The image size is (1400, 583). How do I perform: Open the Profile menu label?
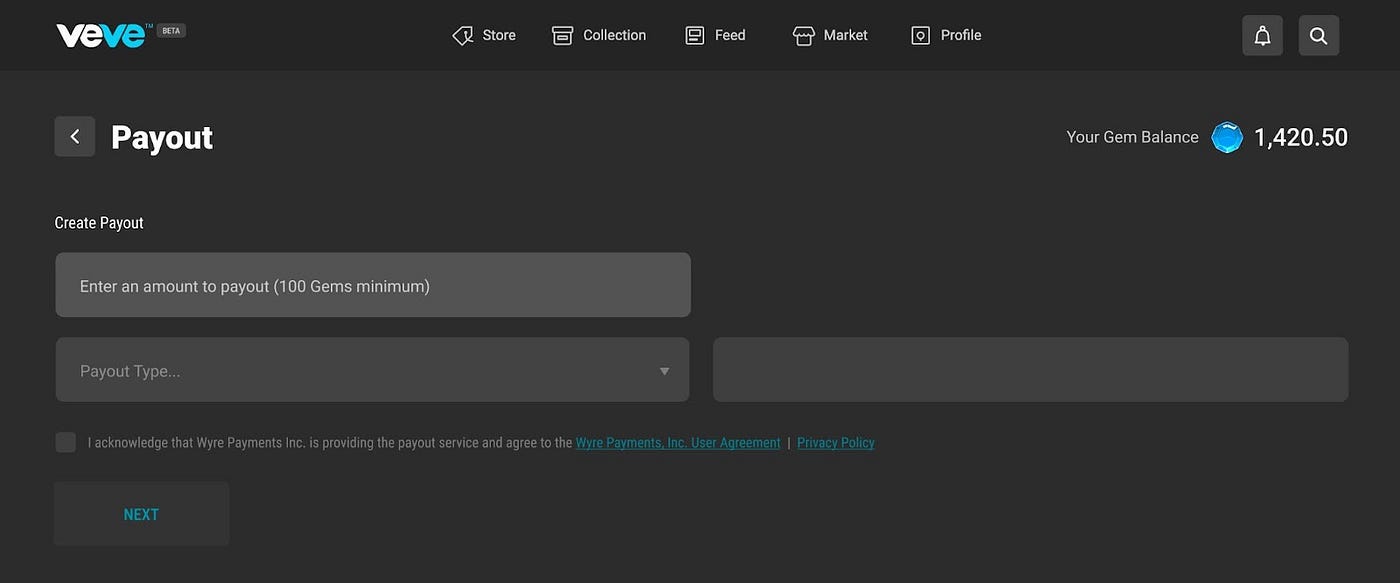(x=961, y=35)
